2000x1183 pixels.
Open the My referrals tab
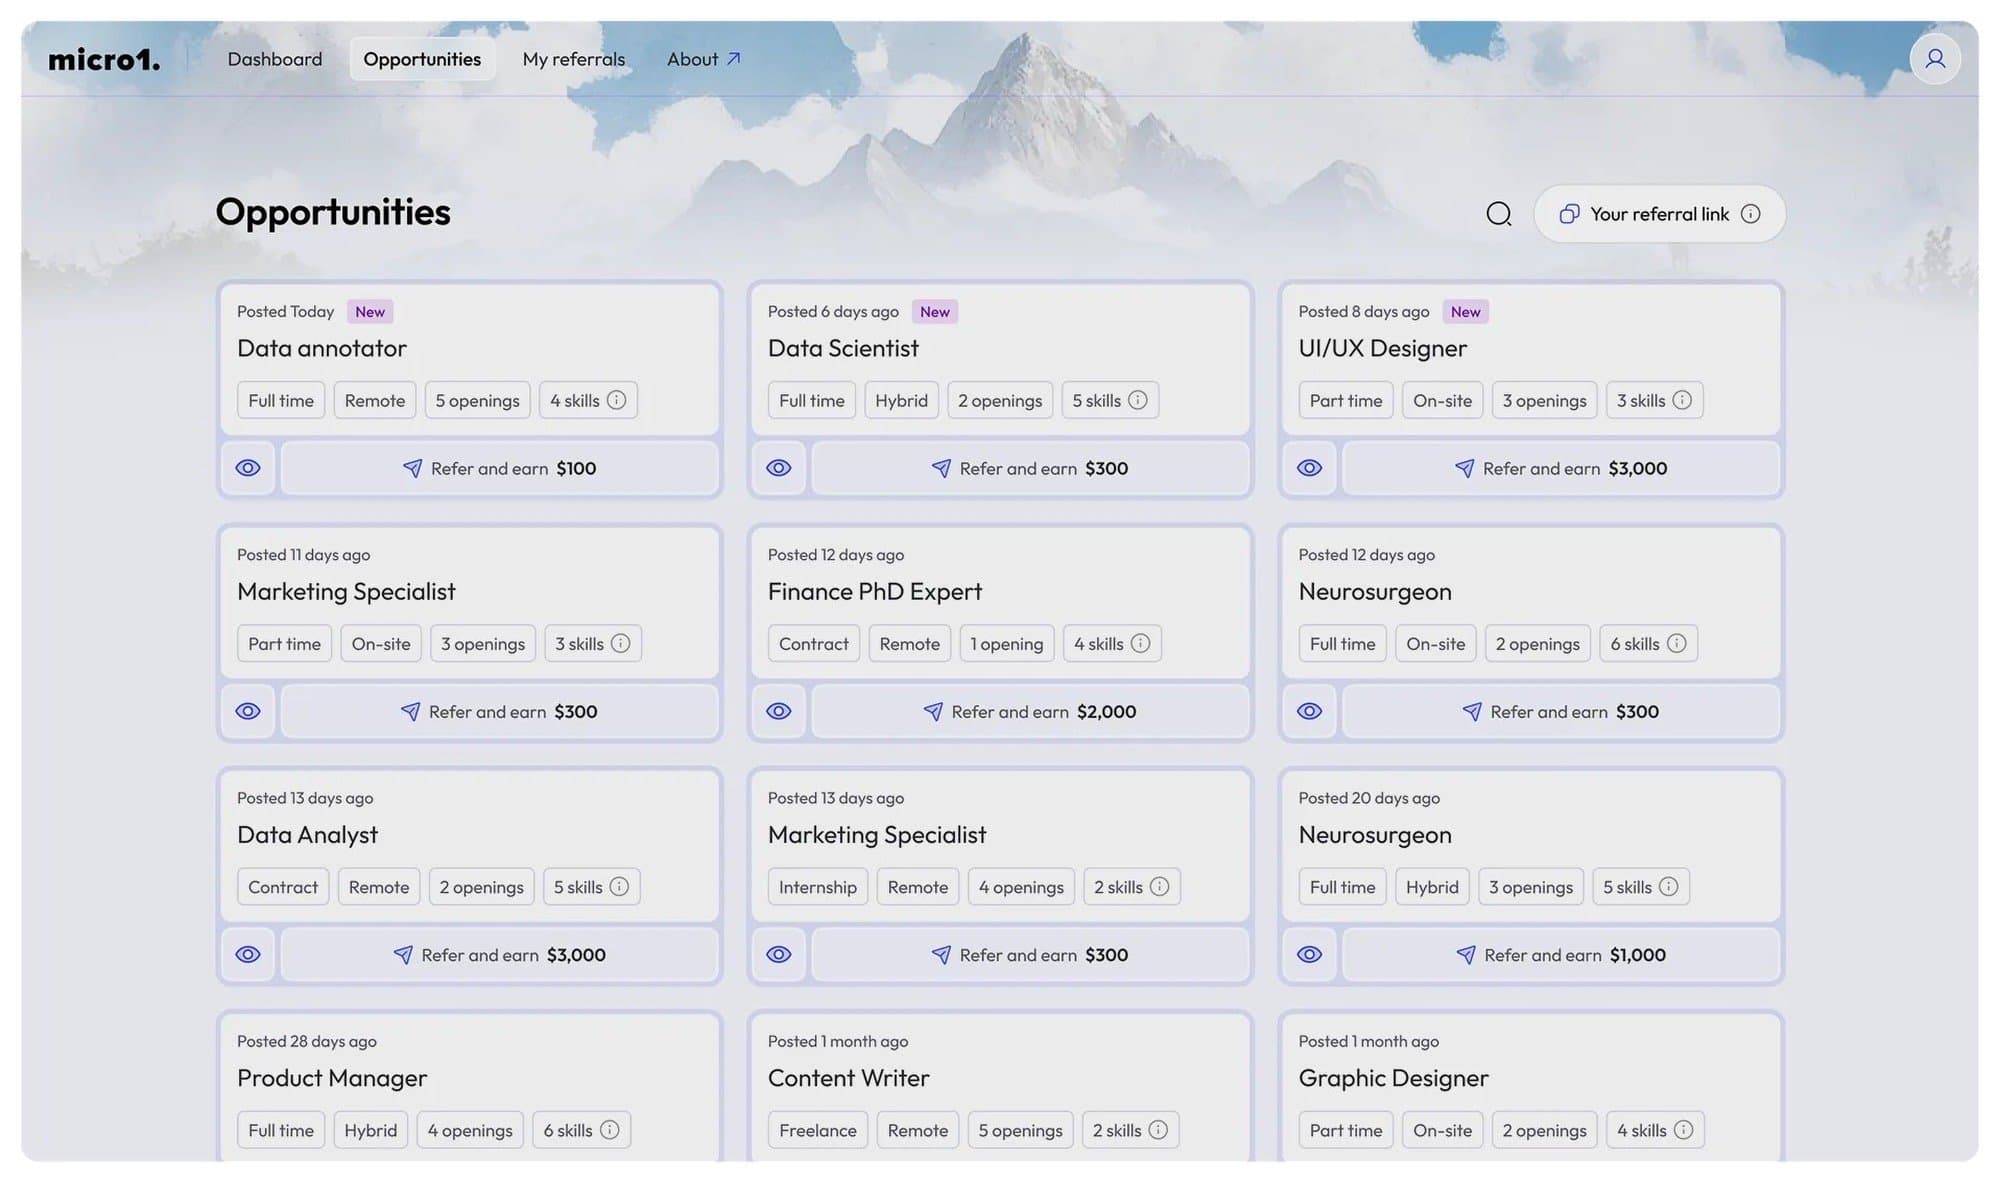tap(573, 59)
